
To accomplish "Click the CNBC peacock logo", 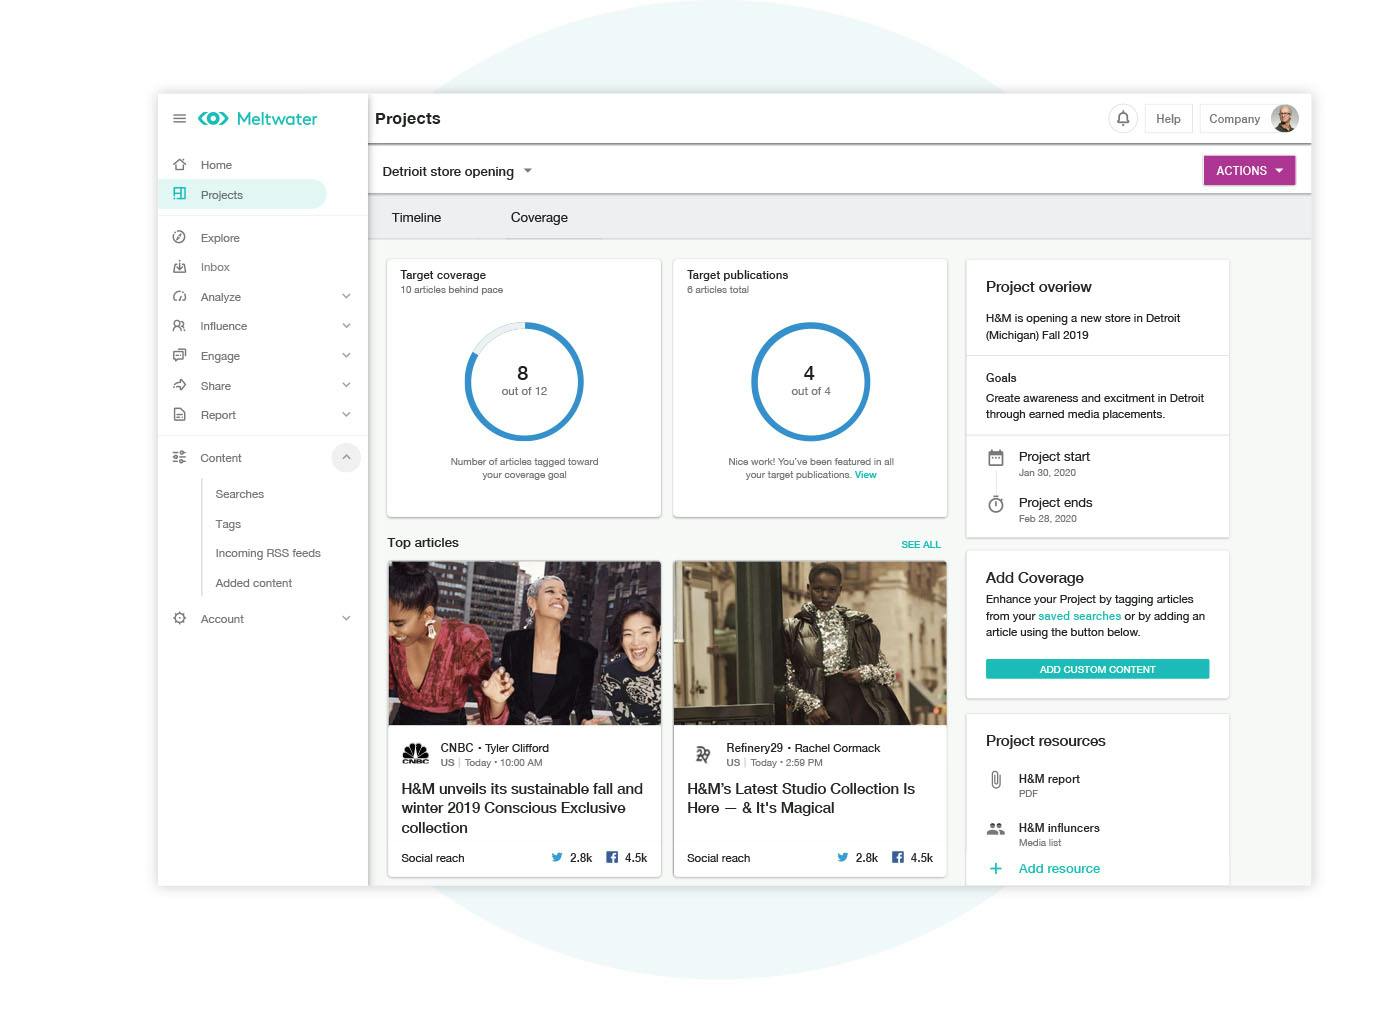I will (415, 754).
